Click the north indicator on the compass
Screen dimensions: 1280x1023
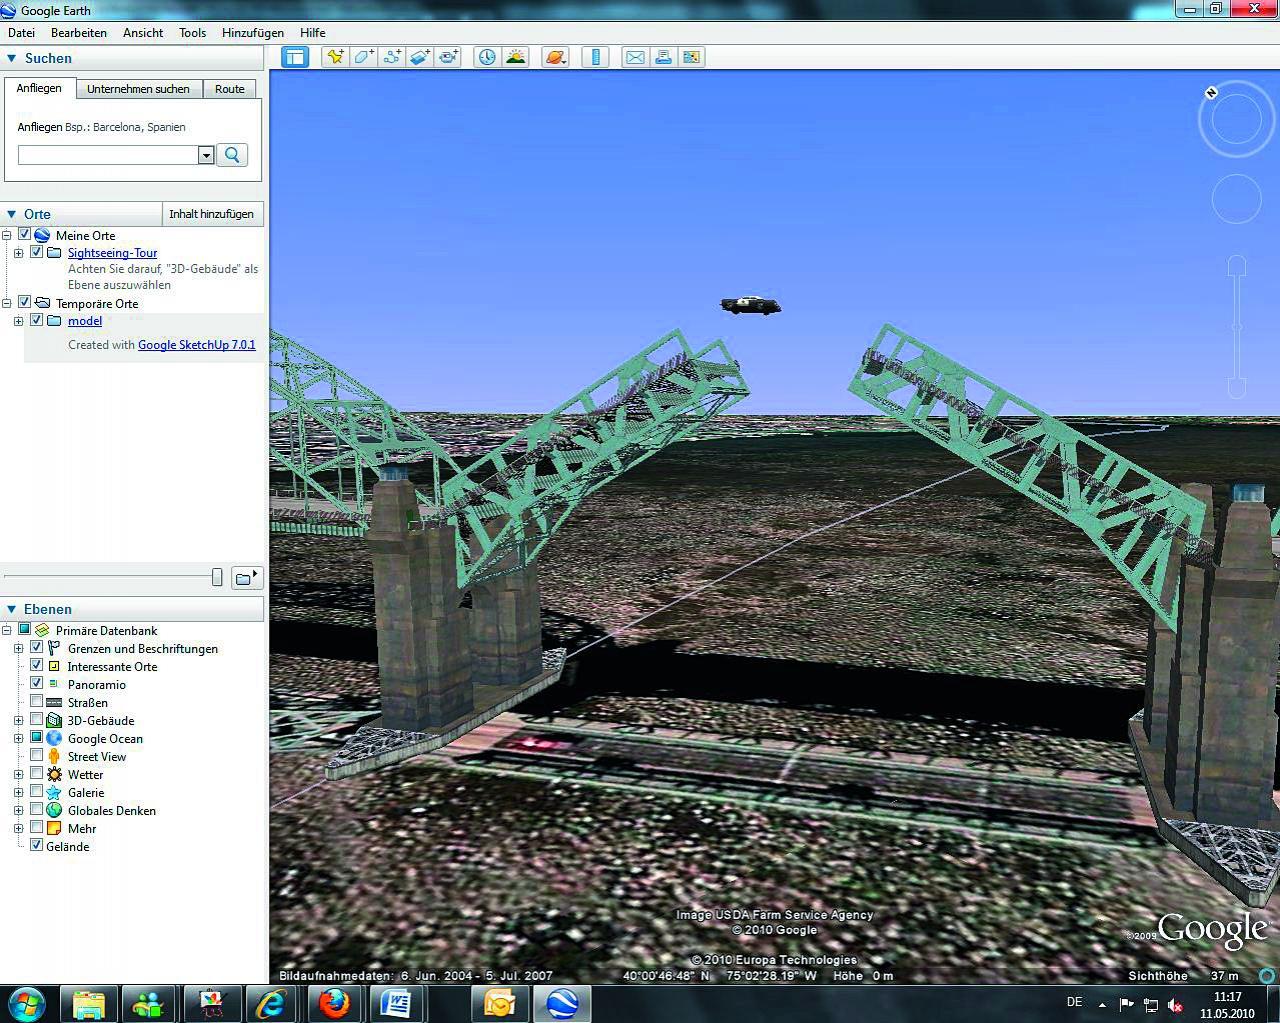1211,92
